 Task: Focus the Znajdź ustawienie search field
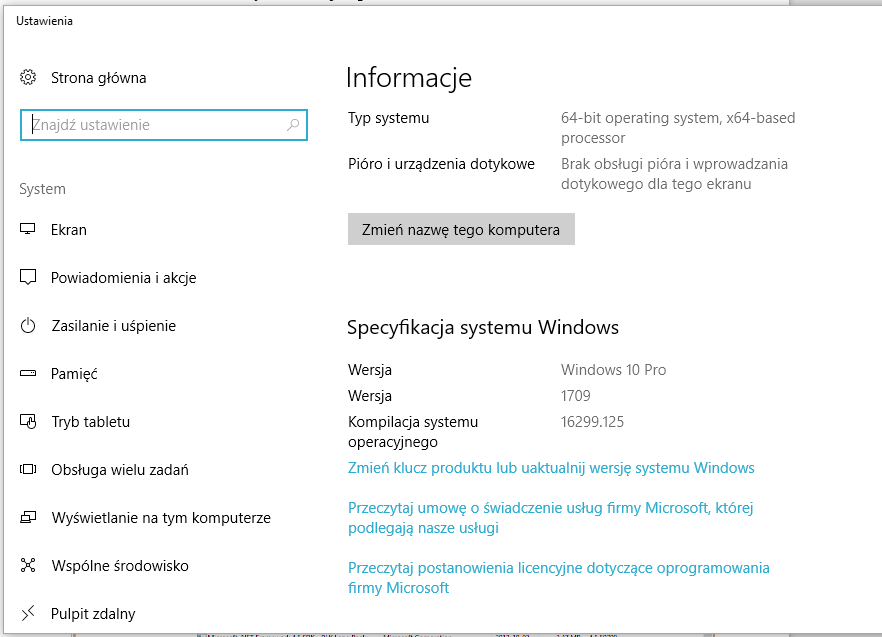coord(155,125)
